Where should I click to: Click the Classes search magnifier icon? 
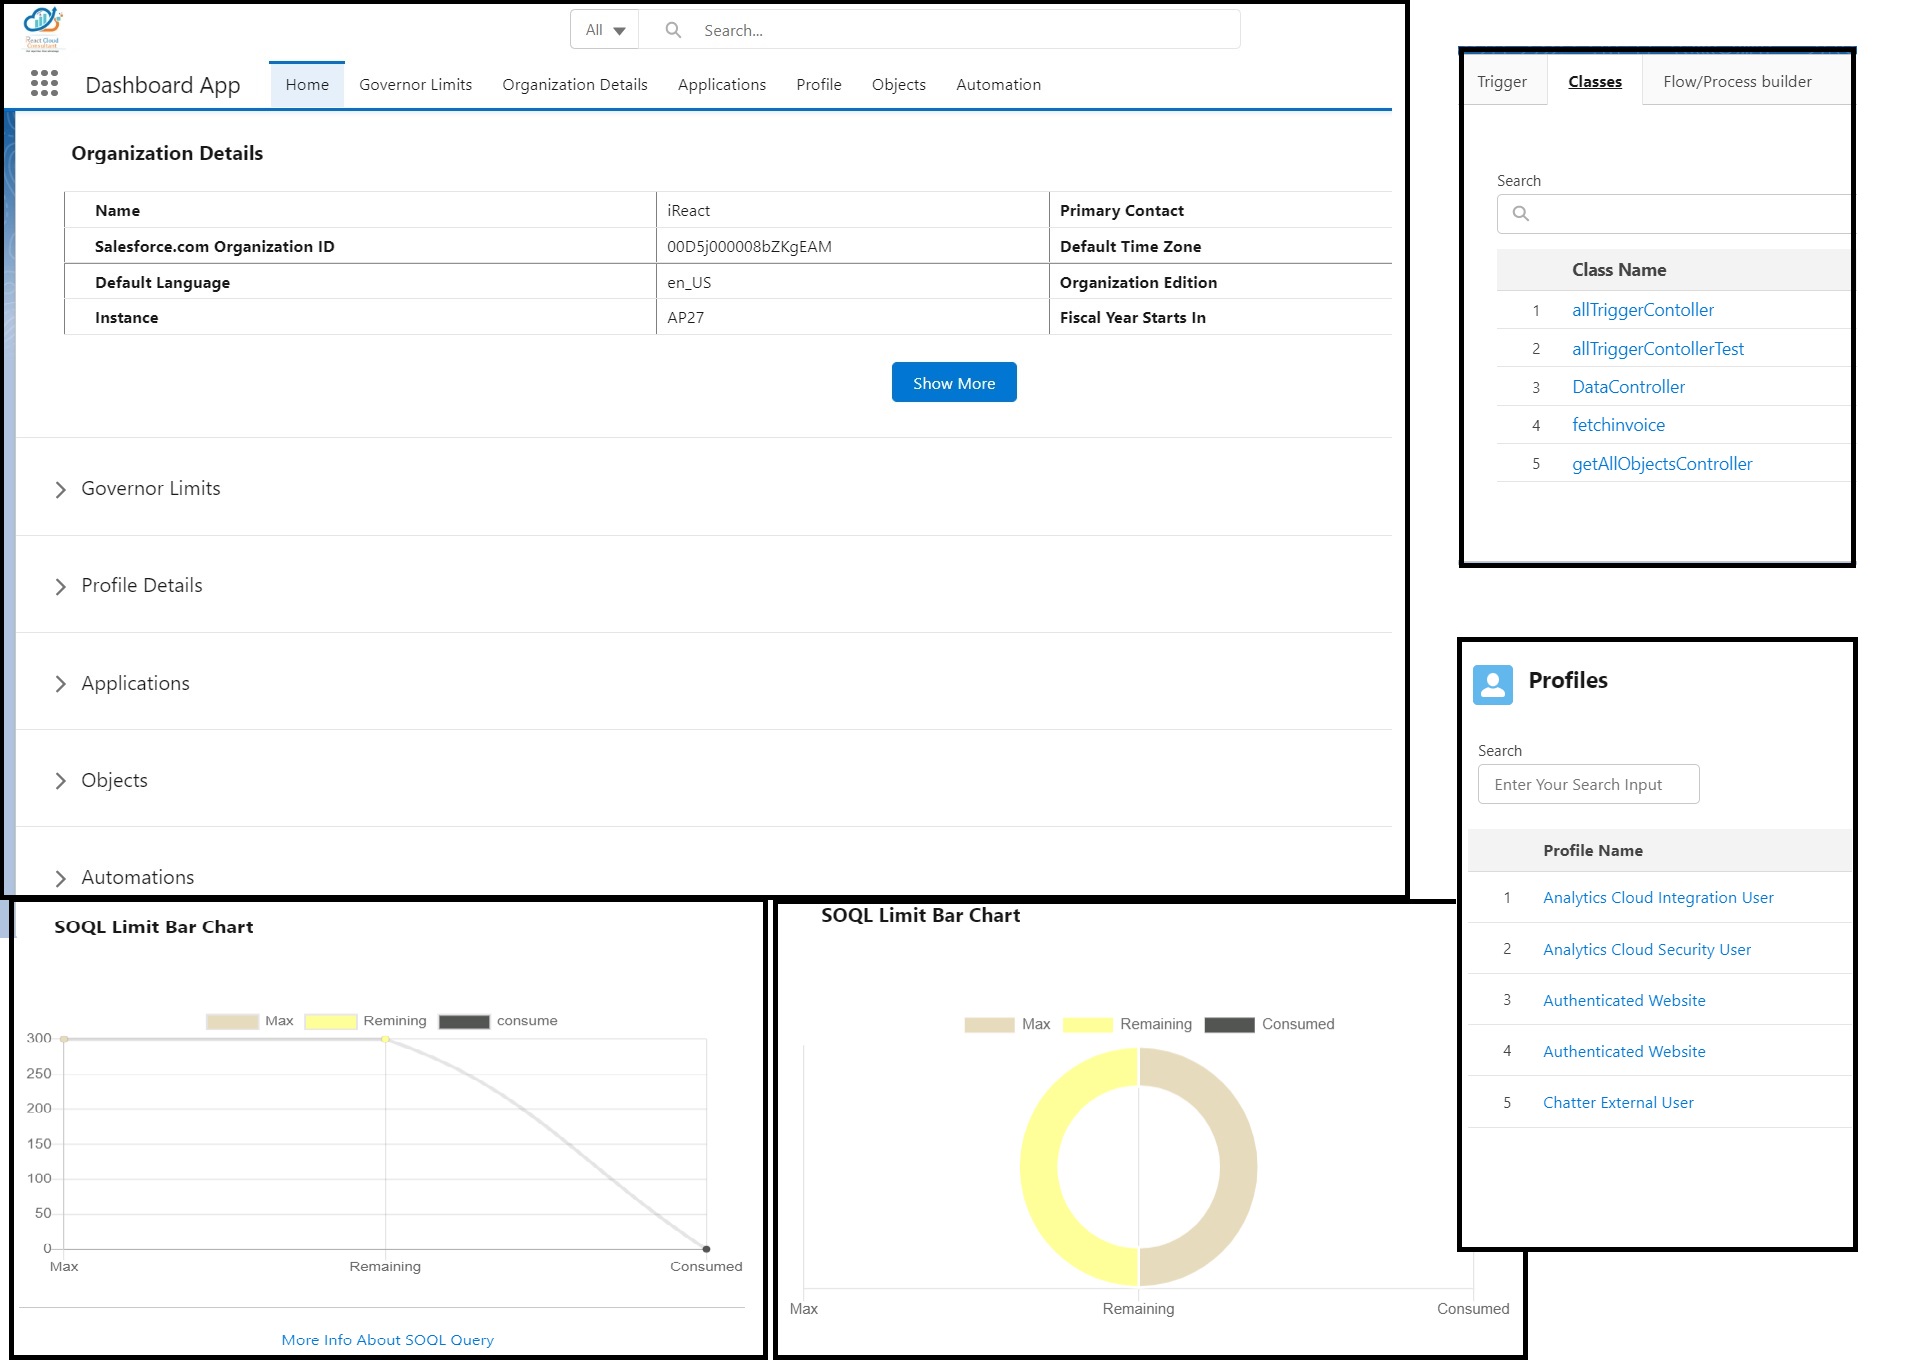1521,213
